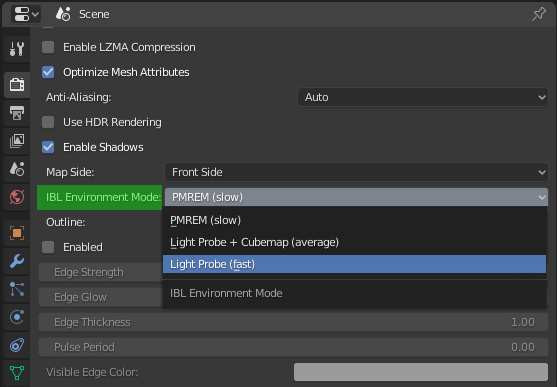Click the Outline section label
557x387 pixels.
coord(66,222)
